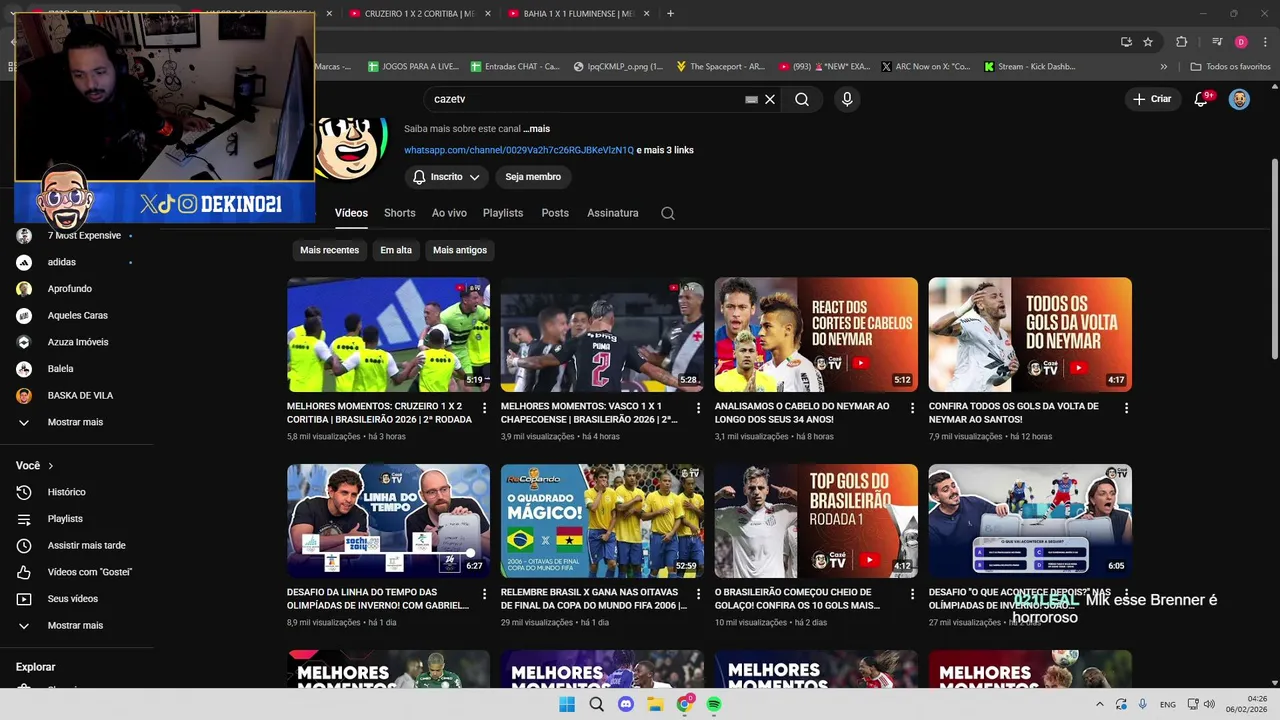Click the search magnifier button beside cazetv
The height and width of the screenshot is (720, 1280).
(802, 99)
